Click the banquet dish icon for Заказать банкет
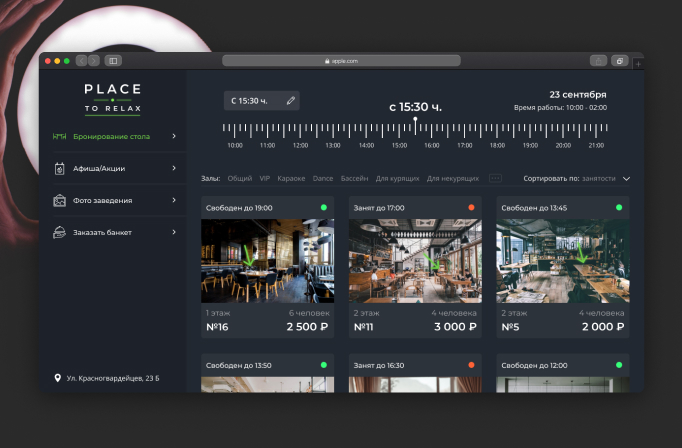 [x=60, y=232]
